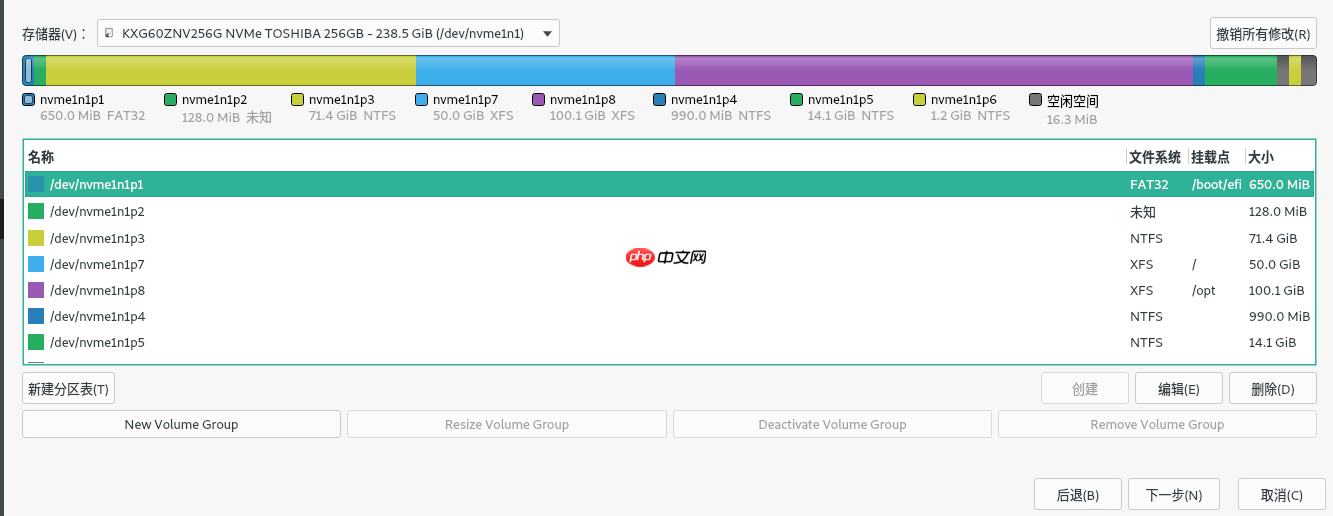Viewport: 1333px width, 516px height.
Task: Click nvme1n1p1 legend color icon
Action: pos(28,100)
